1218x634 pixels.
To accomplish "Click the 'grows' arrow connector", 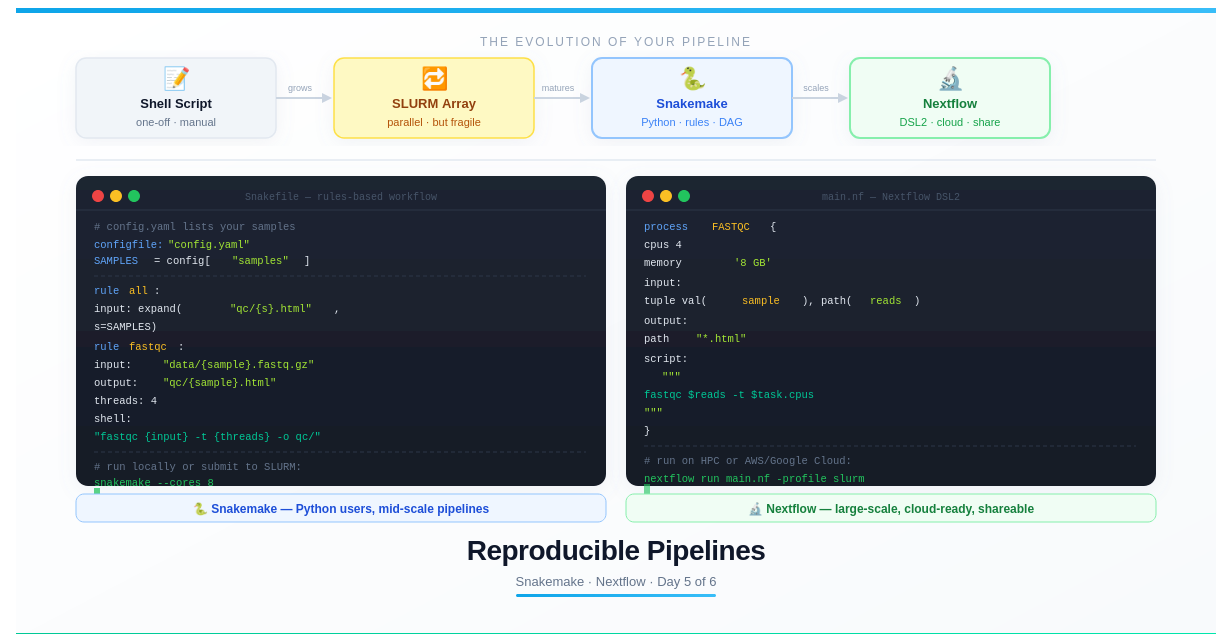I will [304, 98].
